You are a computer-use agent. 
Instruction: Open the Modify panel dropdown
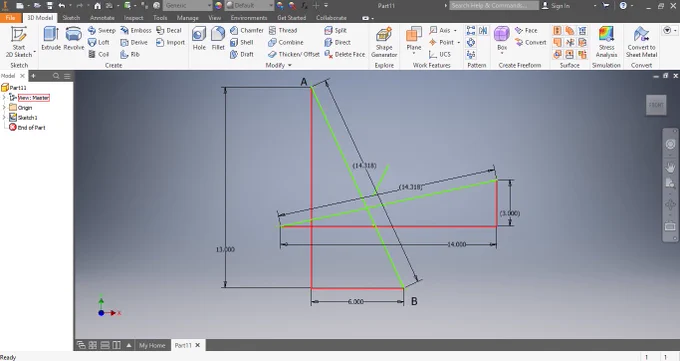point(278,65)
